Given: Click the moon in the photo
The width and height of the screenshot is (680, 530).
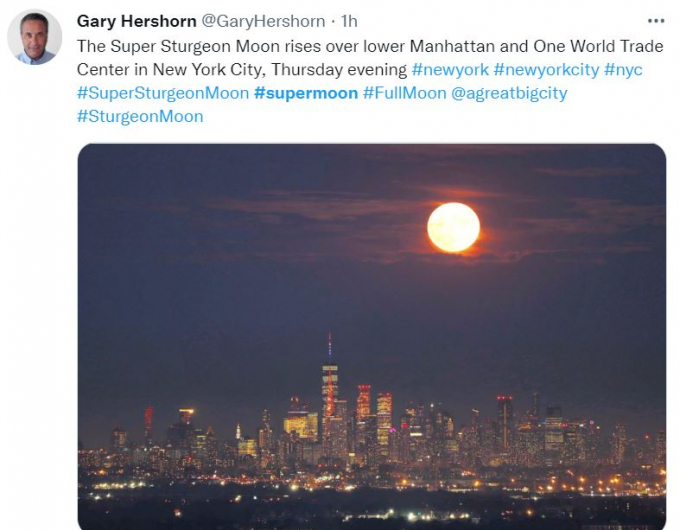Looking at the screenshot, I should (453, 227).
